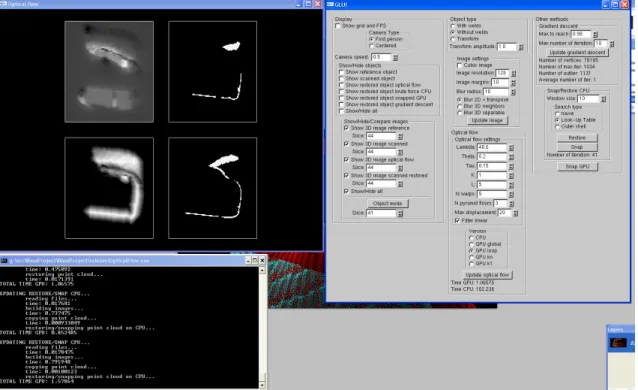Click the Restore button
Screen dimensions: 638x390
tap(577, 138)
